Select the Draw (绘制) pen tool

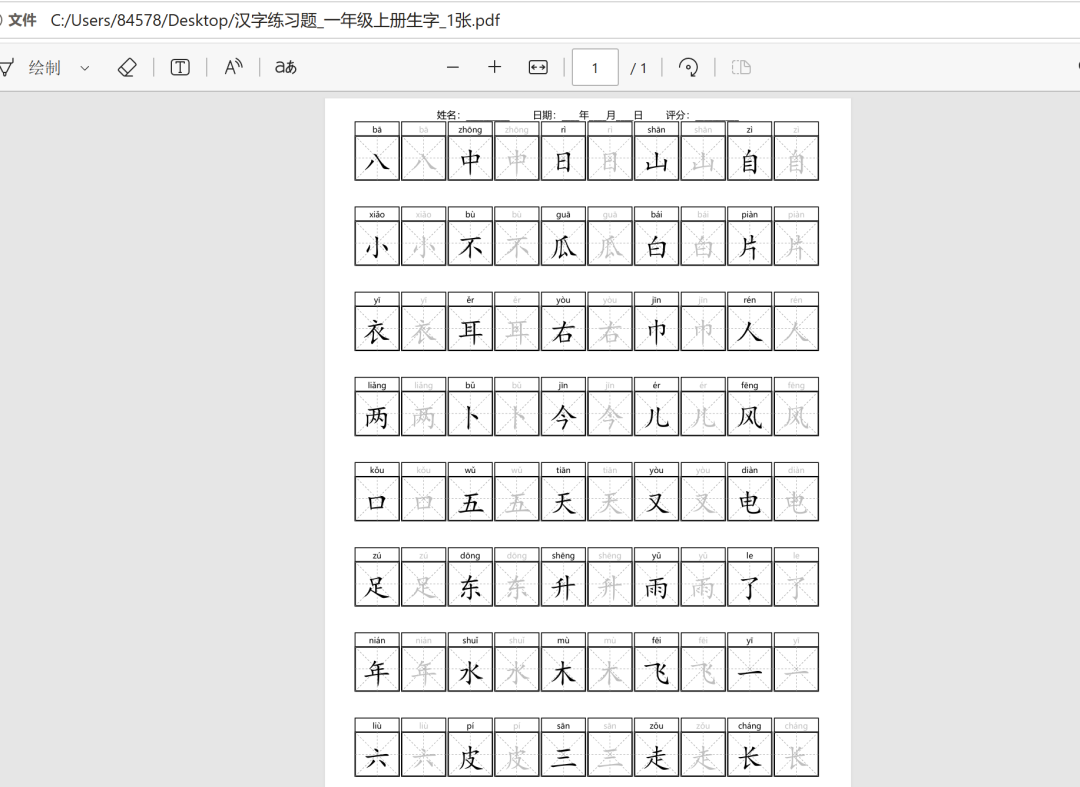tap(31, 67)
